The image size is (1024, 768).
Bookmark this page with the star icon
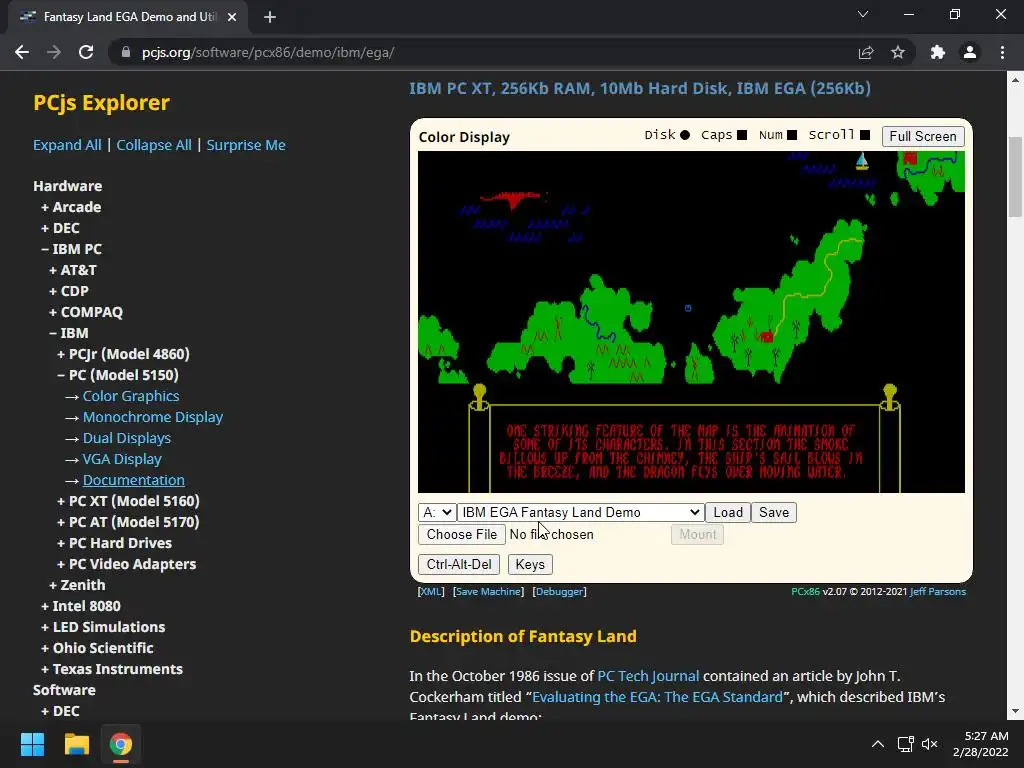pyautogui.click(x=898, y=52)
